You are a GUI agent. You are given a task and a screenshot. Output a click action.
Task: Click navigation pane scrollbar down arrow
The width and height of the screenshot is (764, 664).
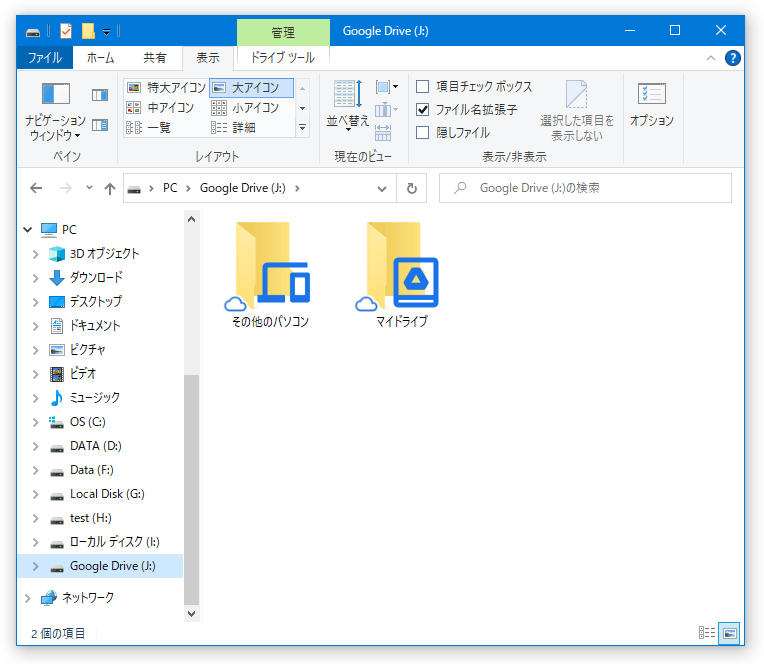191,614
